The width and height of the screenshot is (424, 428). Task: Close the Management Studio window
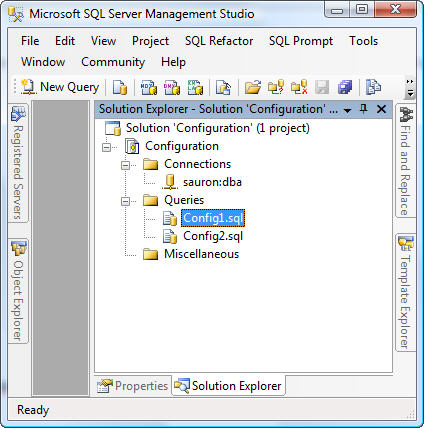[x=395, y=10]
